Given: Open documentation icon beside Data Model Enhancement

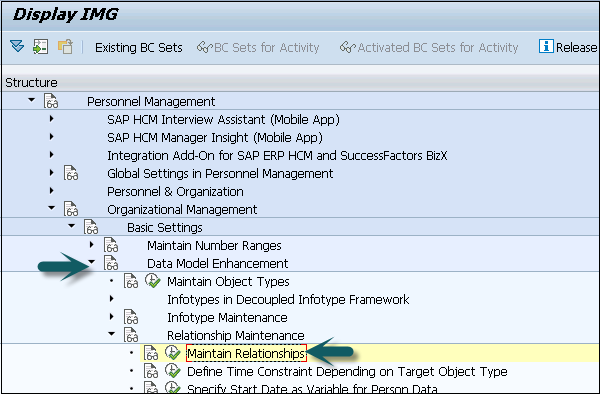Looking at the screenshot, I should [111, 263].
